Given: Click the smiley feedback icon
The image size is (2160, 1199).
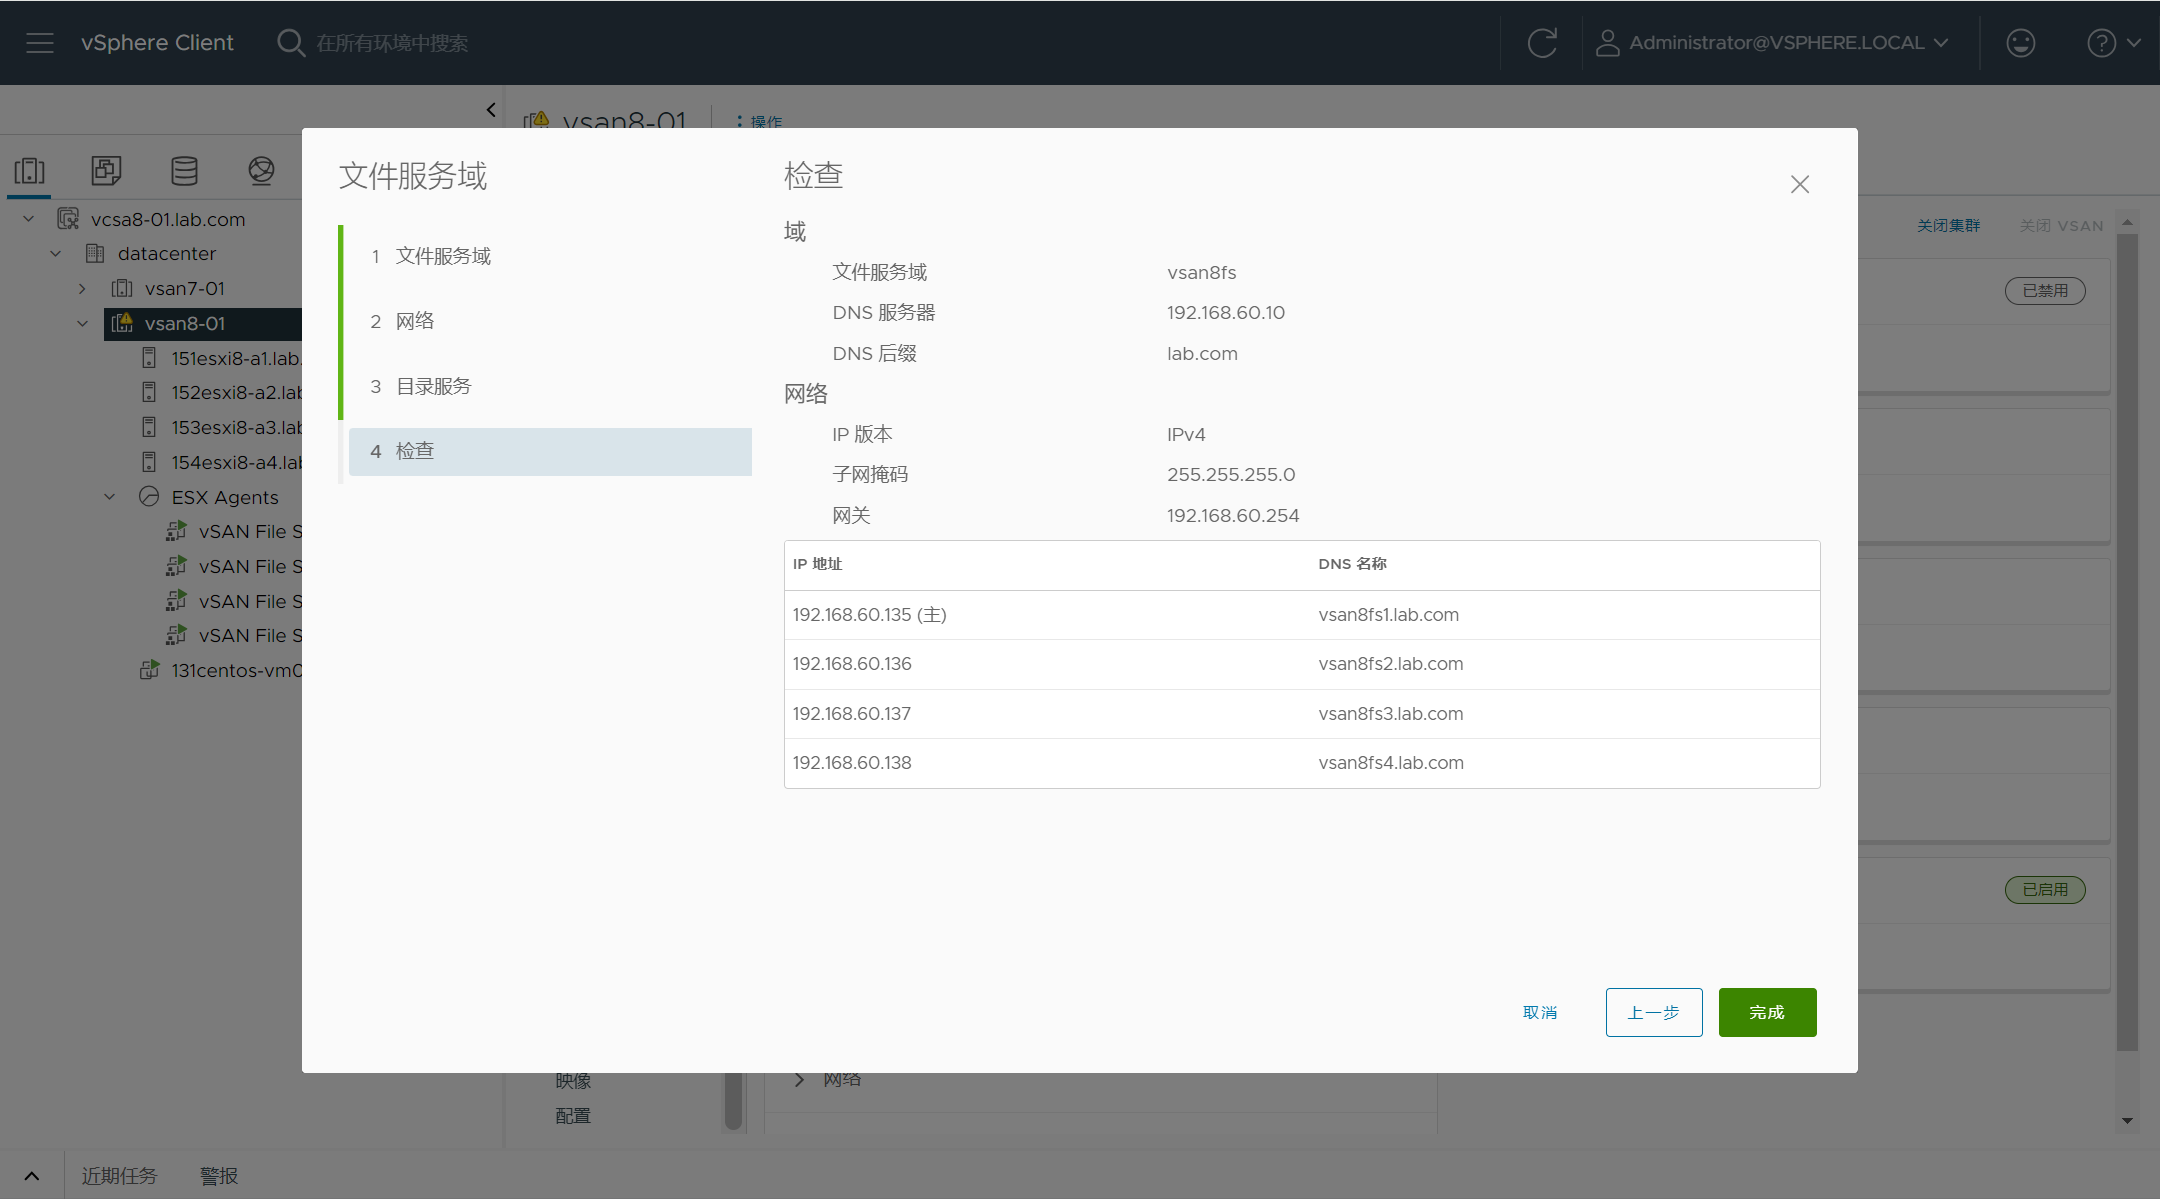Looking at the screenshot, I should click(2020, 43).
